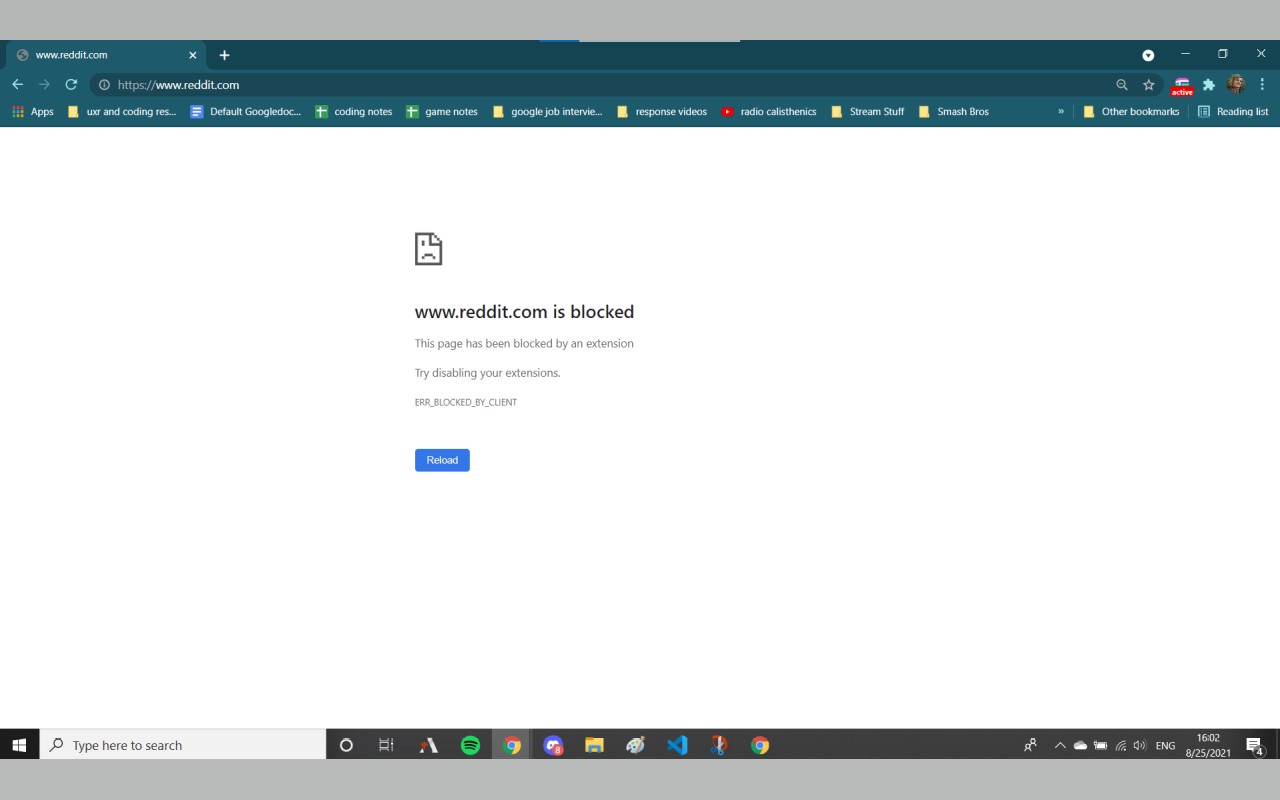
Task: Open the red and white 'A' taskbar app
Action: click(x=429, y=745)
